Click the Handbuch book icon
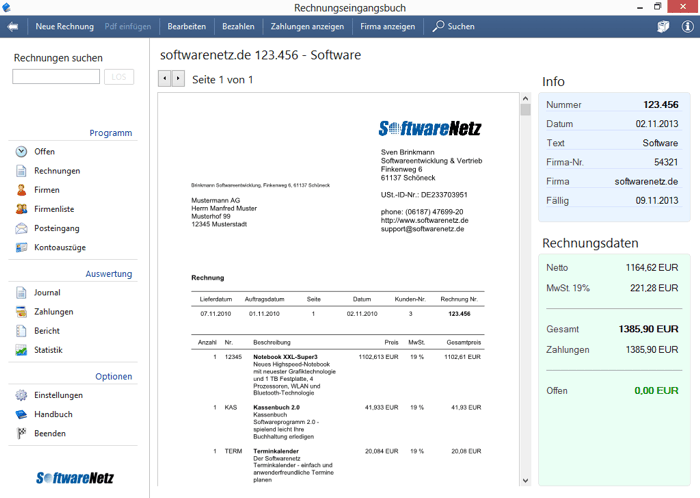This screenshot has width=700, height=498. [21, 414]
